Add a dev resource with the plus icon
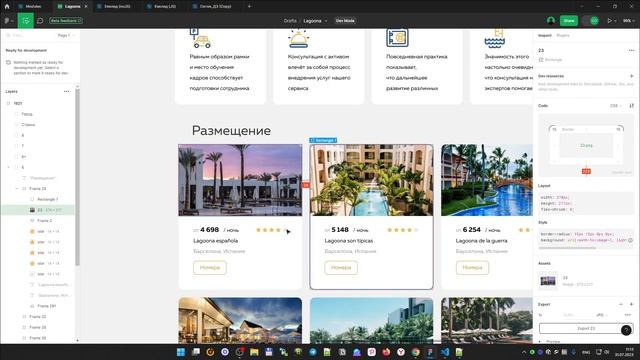The height and width of the screenshot is (360, 640). tap(631, 76)
